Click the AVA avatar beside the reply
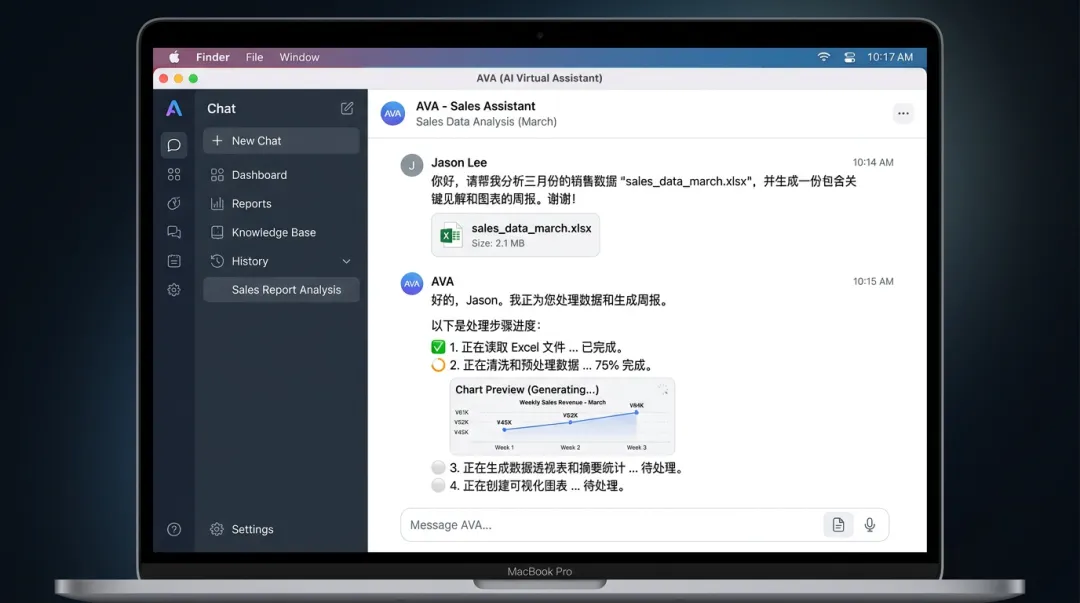This screenshot has height=603, width=1080. pos(412,283)
